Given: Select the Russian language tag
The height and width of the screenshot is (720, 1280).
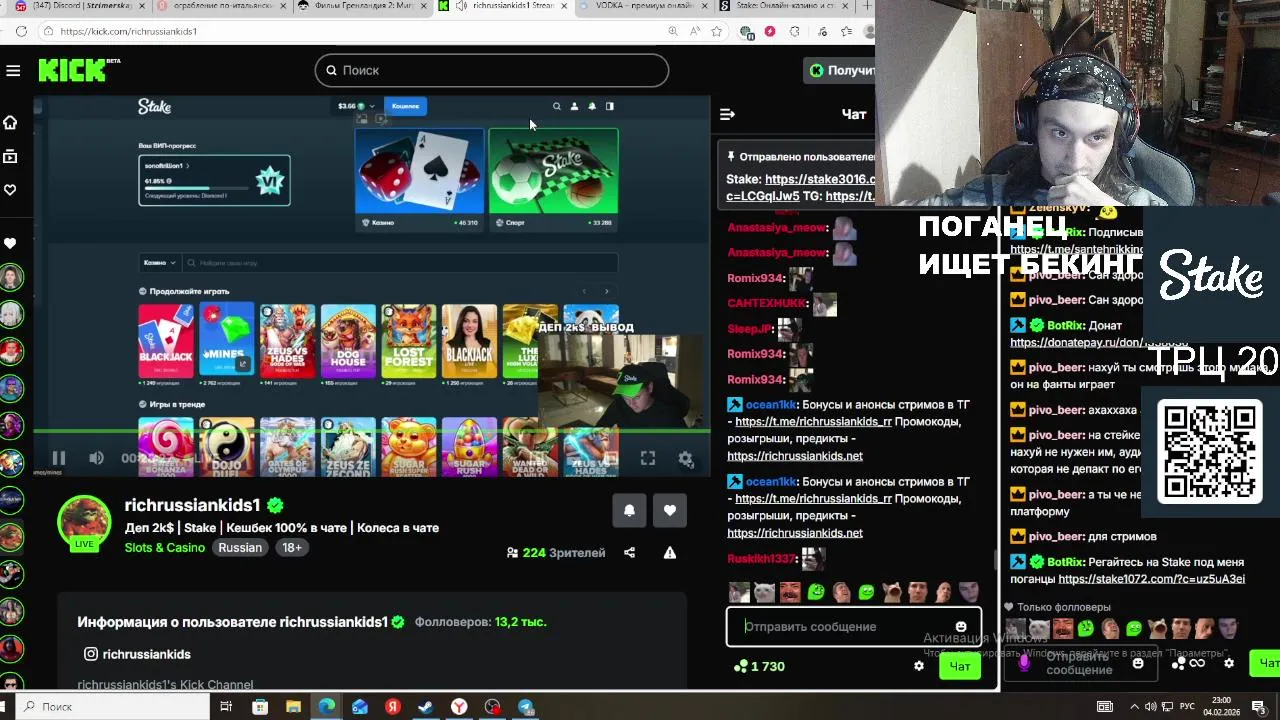Looking at the screenshot, I should (240, 548).
